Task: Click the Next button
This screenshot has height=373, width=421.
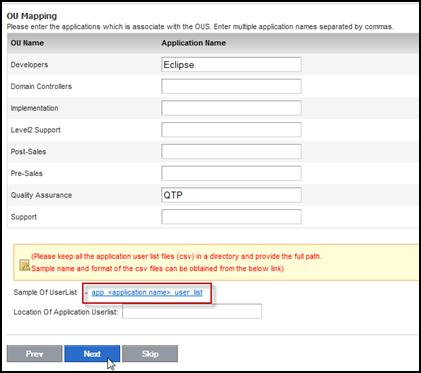Action: pos(92,354)
